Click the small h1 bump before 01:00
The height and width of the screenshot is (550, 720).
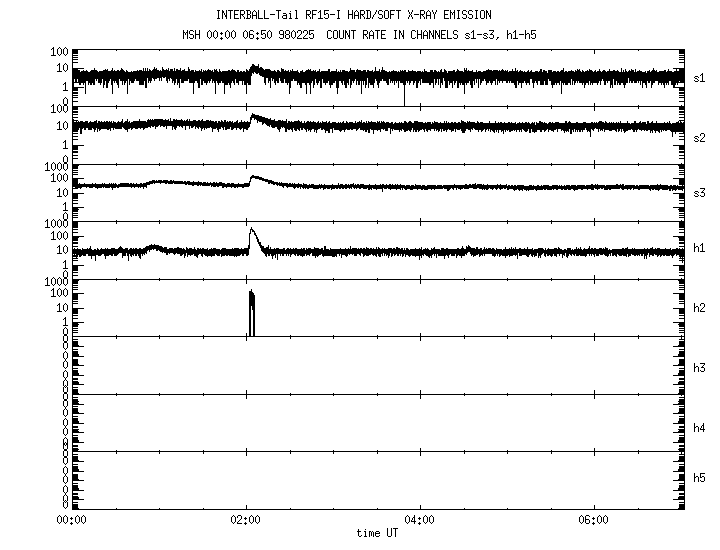(x=153, y=246)
